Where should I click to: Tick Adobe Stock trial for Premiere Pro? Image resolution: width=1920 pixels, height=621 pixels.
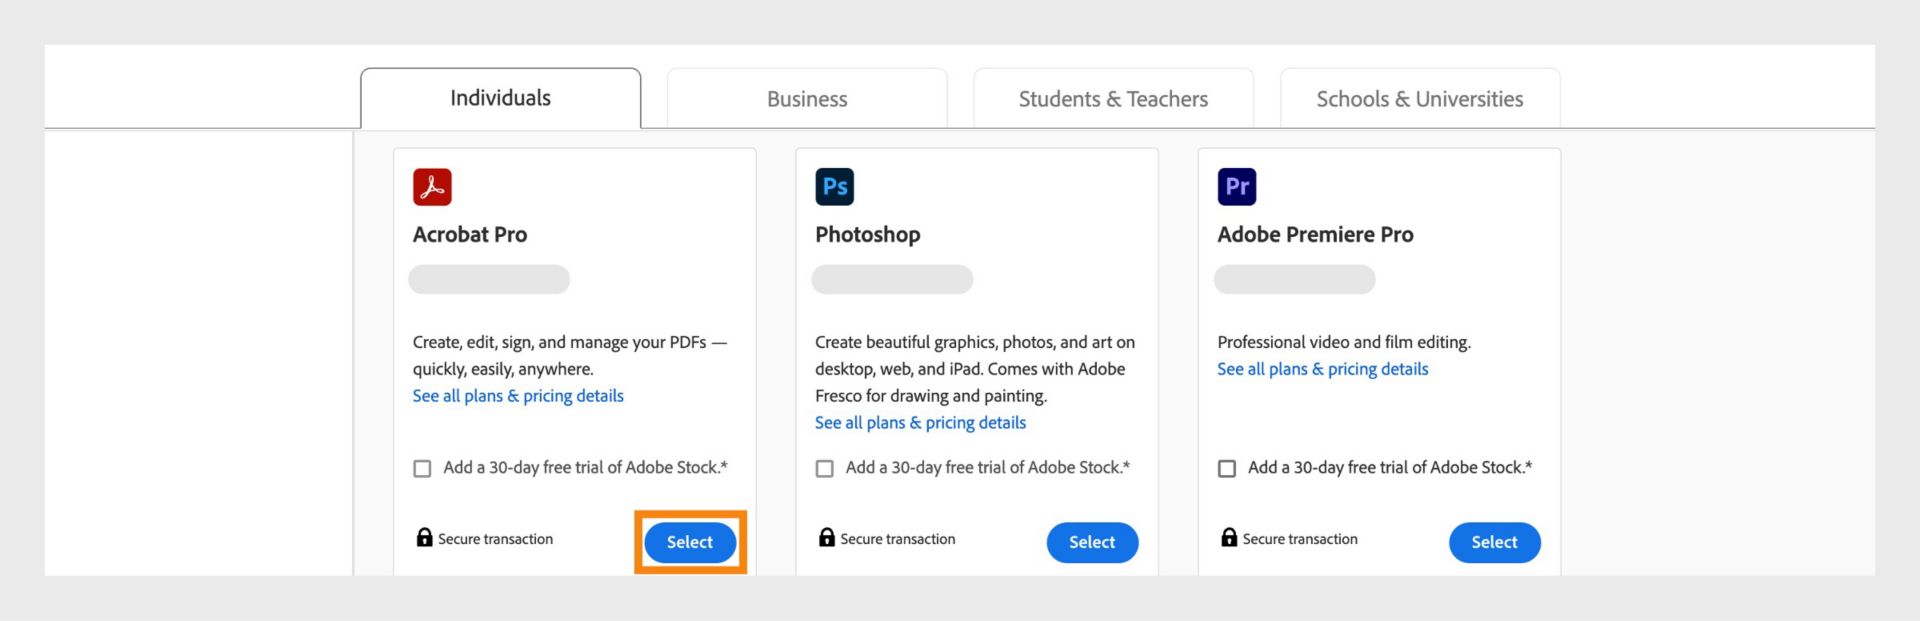(x=1227, y=469)
